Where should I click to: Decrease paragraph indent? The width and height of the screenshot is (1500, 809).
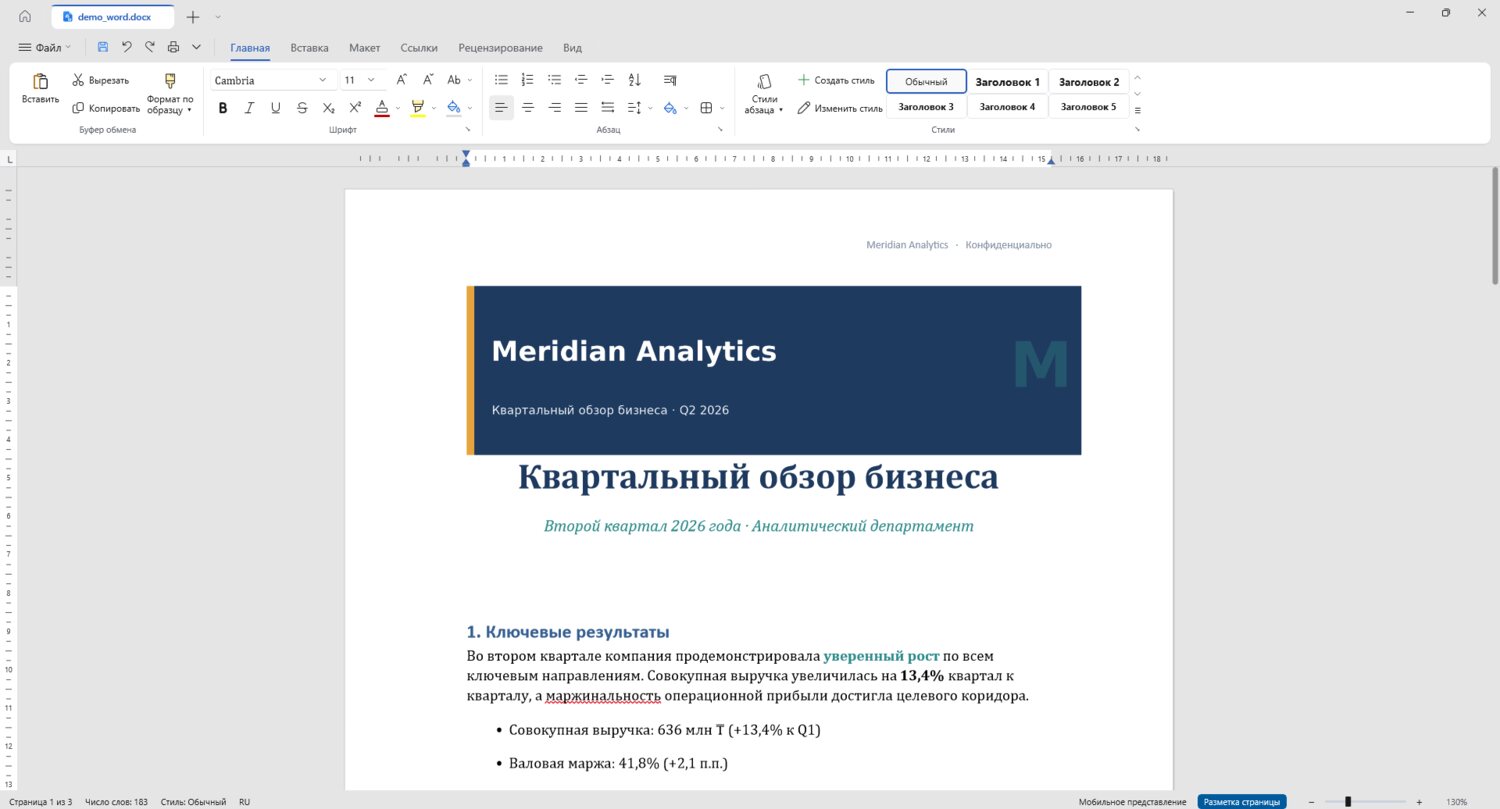point(581,80)
